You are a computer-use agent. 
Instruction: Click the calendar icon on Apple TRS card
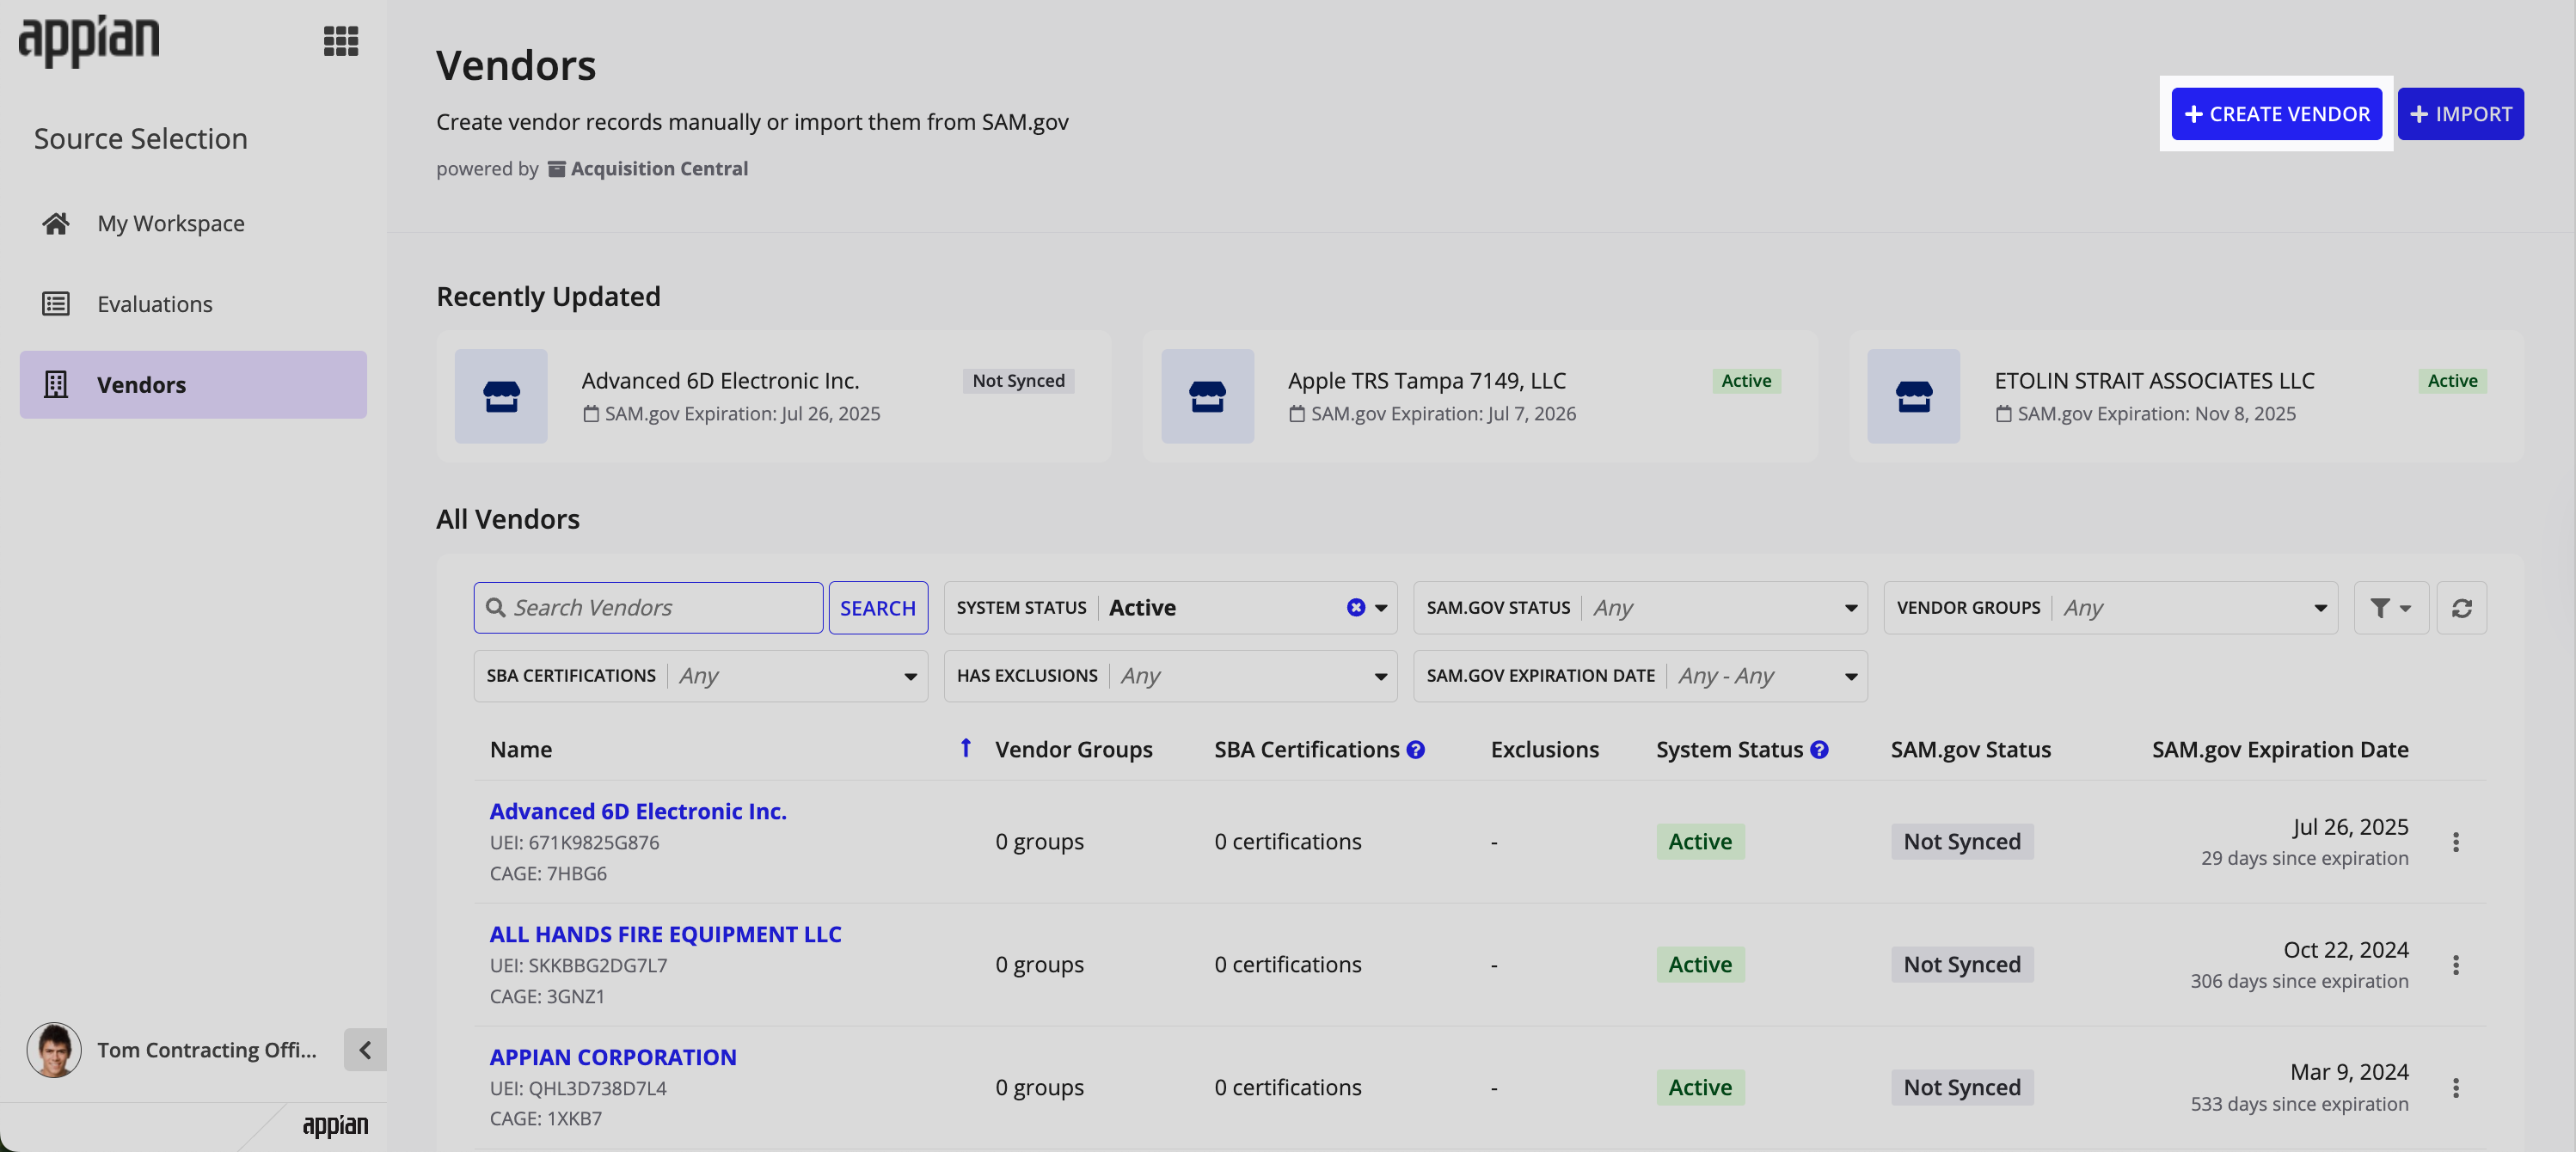point(1296,413)
